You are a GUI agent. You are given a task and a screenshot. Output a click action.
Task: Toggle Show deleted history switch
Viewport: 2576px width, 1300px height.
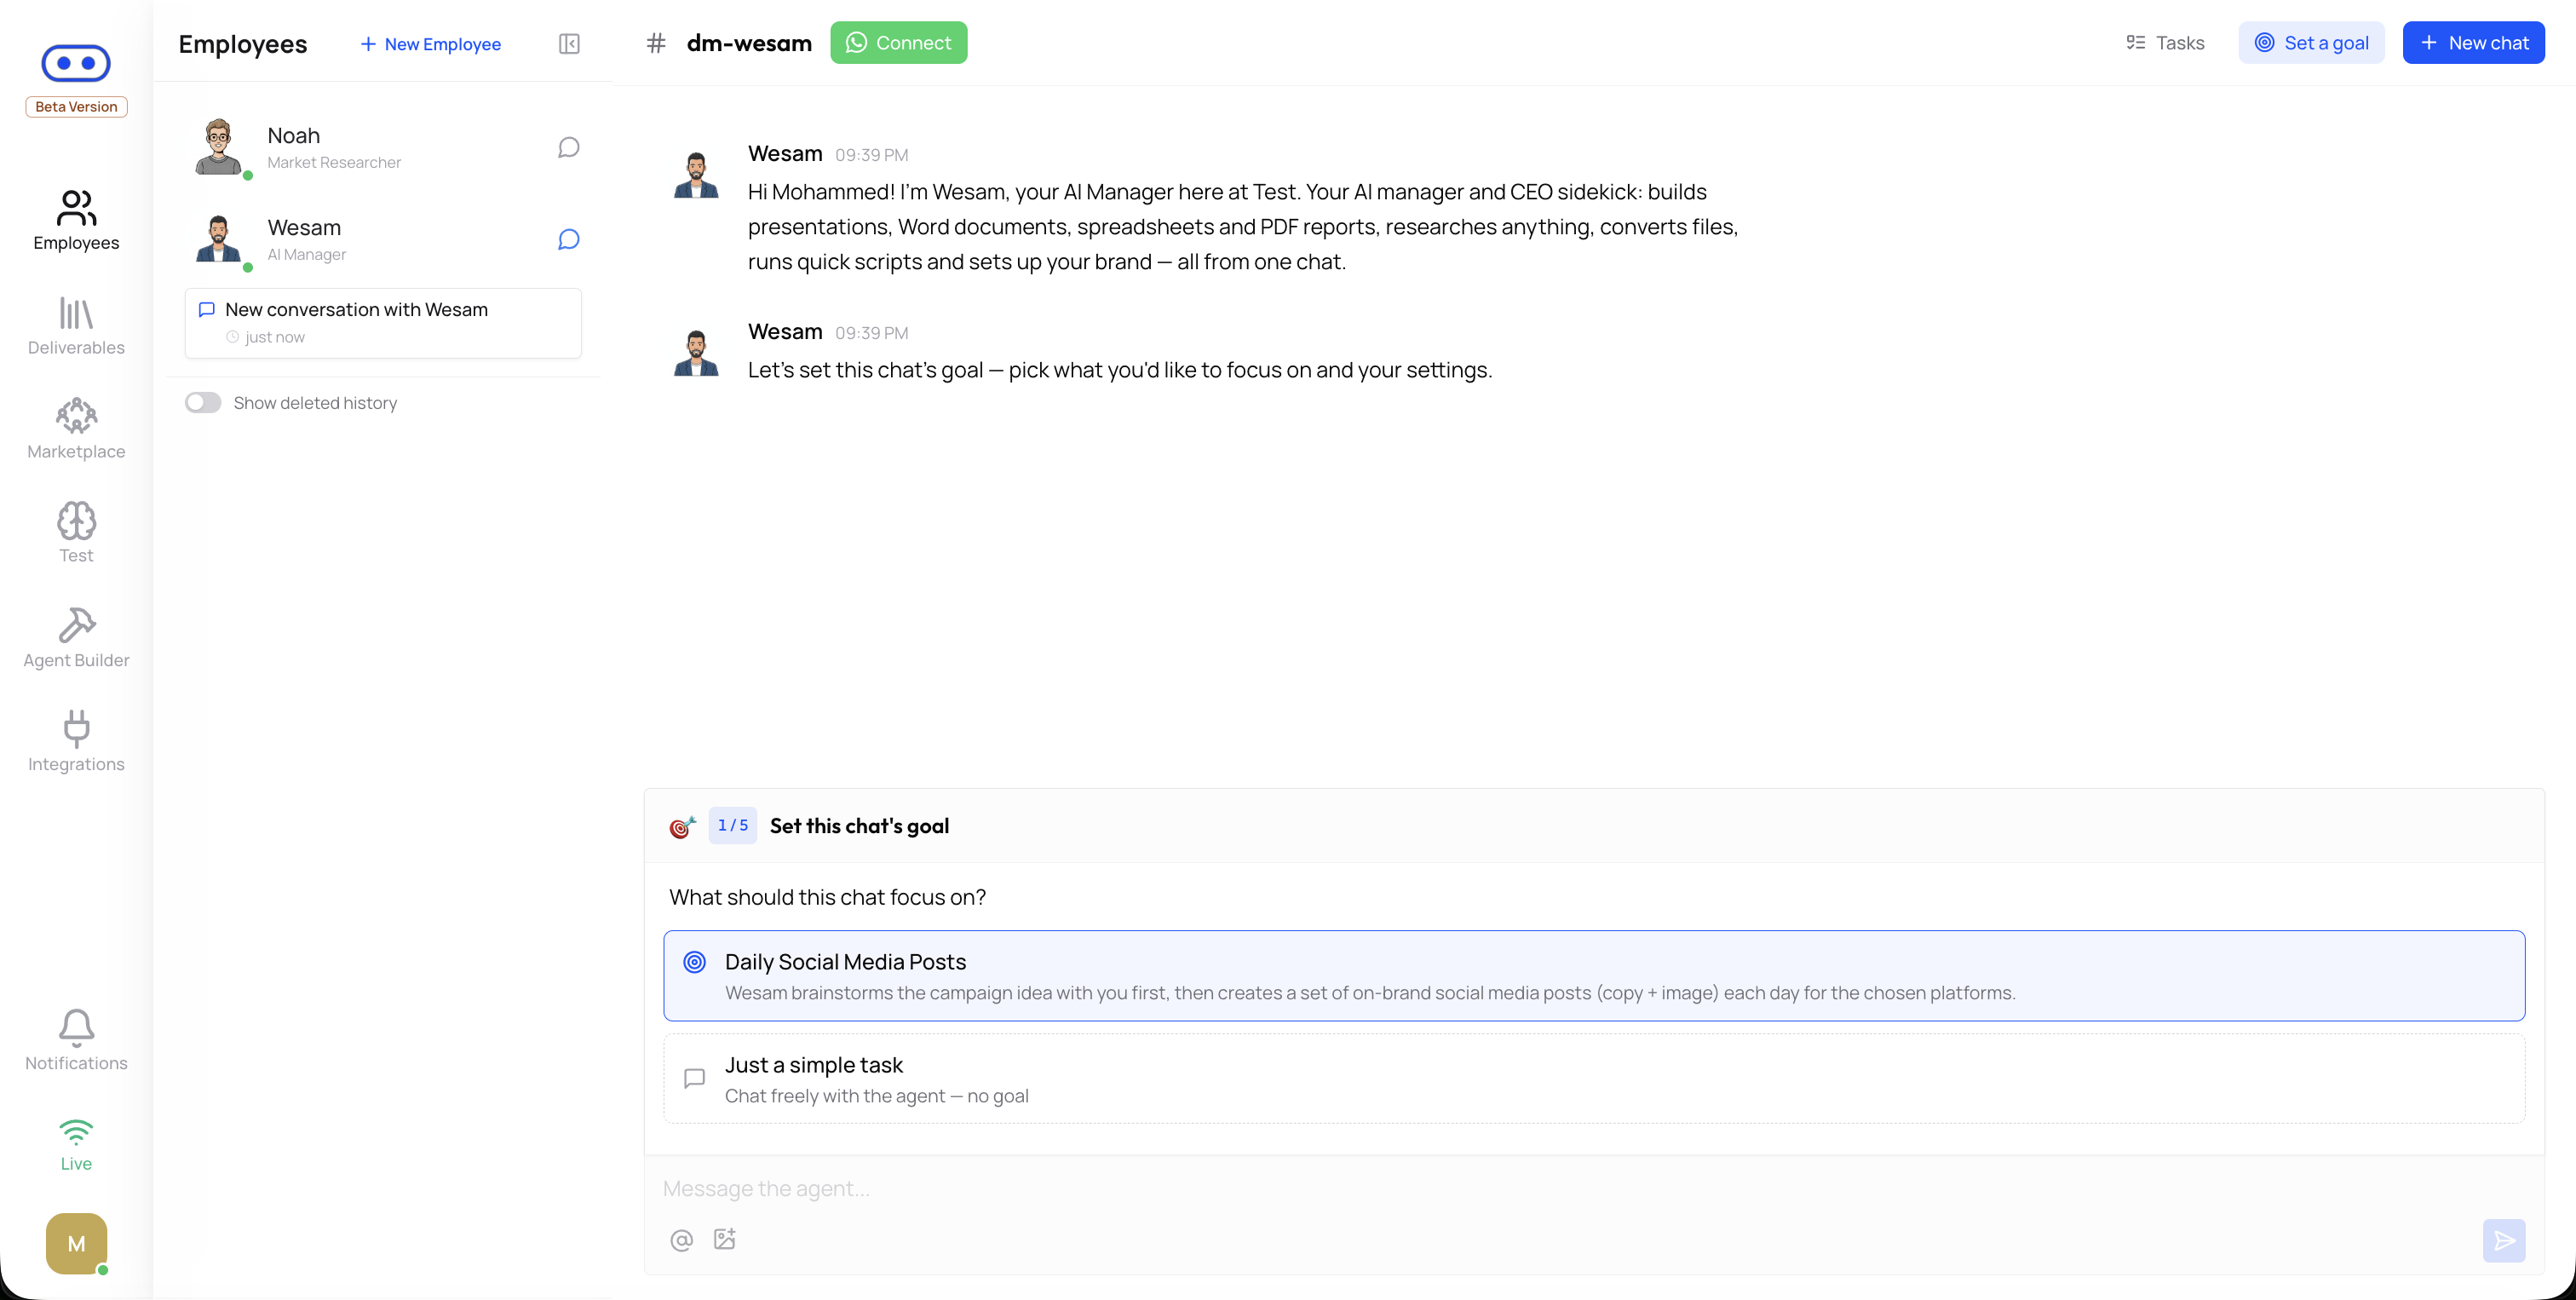point(203,403)
